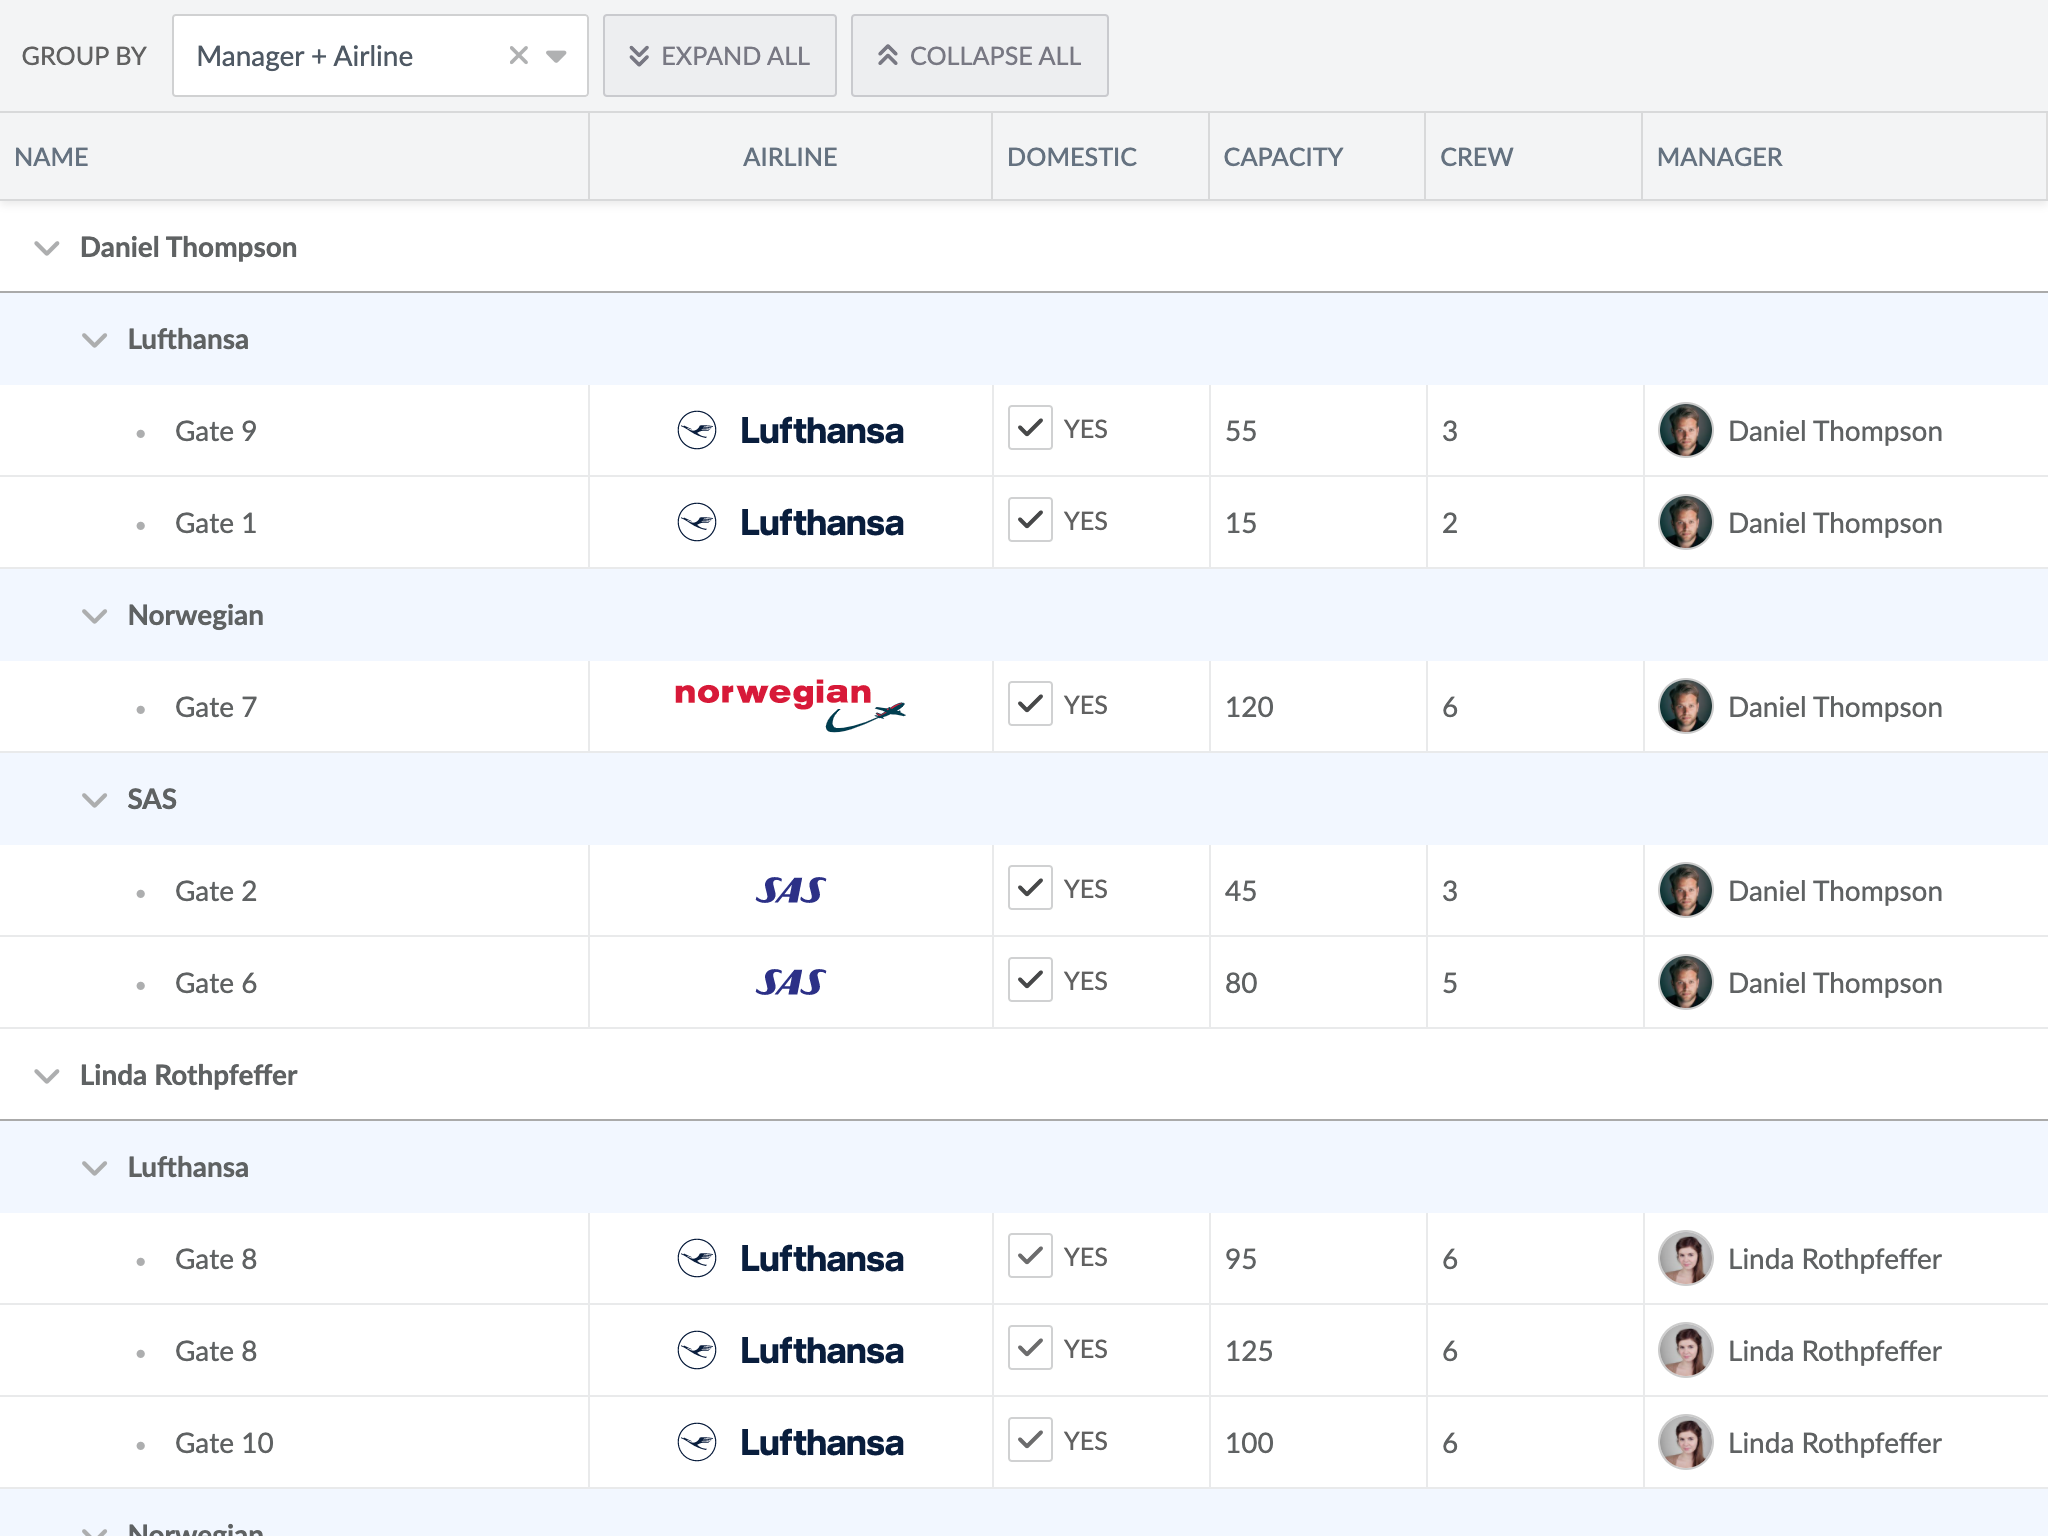Click Norwegian airline logo in Gate 7 row
Viewport: 2048px width, 1536px height.
pos(790,705)
